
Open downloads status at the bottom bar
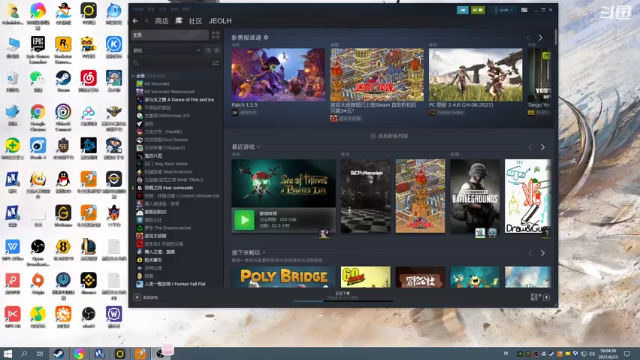pos(343,295)
